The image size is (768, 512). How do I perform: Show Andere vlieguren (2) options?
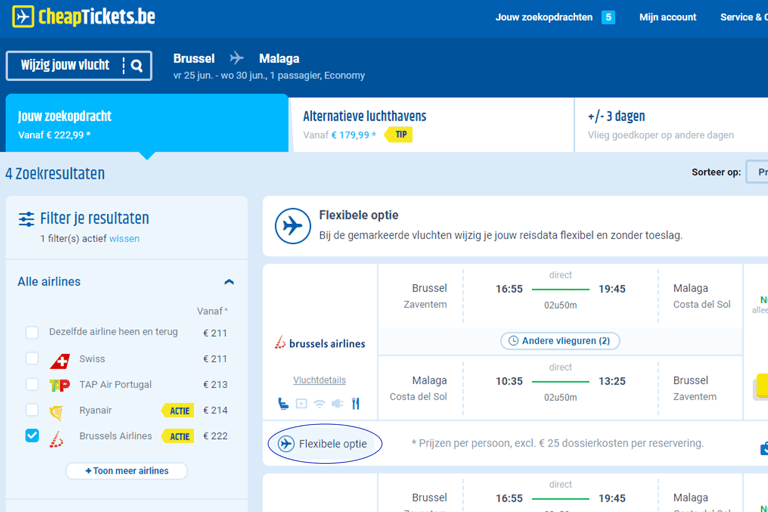(560, 341)
